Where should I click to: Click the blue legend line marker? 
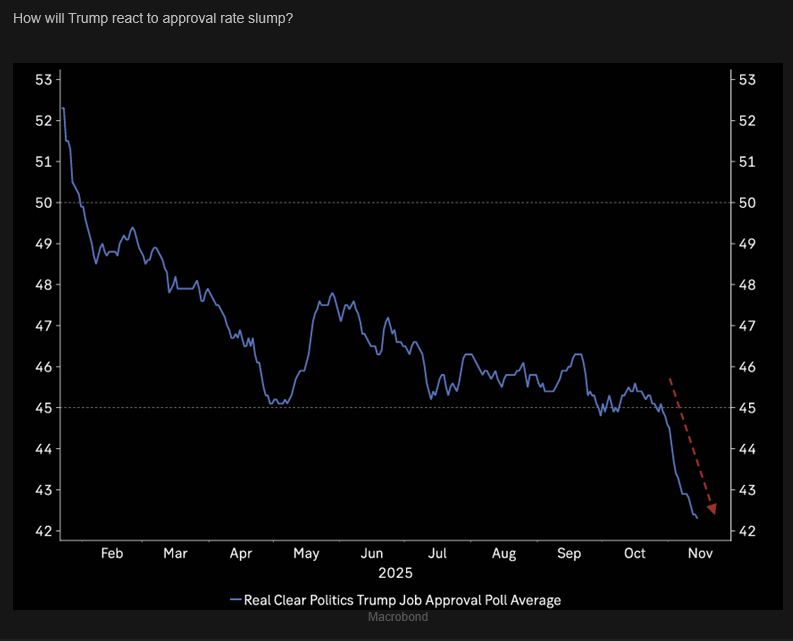(236, 600)
